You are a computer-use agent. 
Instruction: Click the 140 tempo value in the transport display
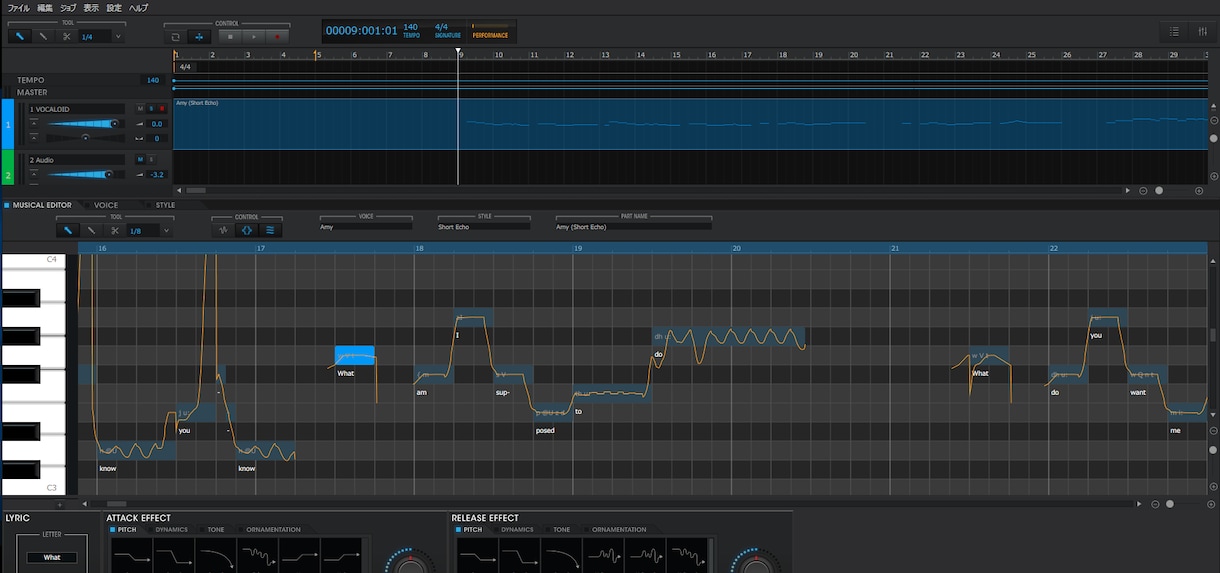click(x=410, y=27)
